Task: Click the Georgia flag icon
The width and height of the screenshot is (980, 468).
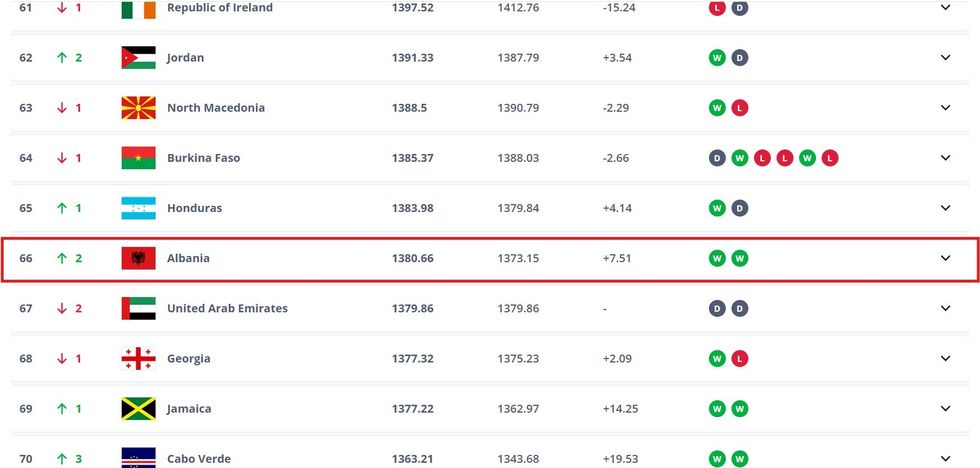Action: (138, 358)
